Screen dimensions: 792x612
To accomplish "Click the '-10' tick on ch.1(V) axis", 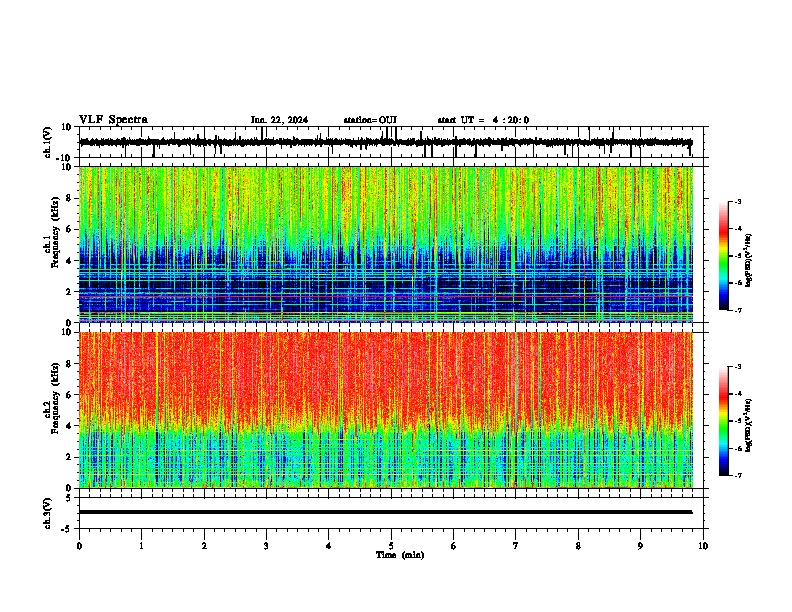I will (x=64, y=158).
